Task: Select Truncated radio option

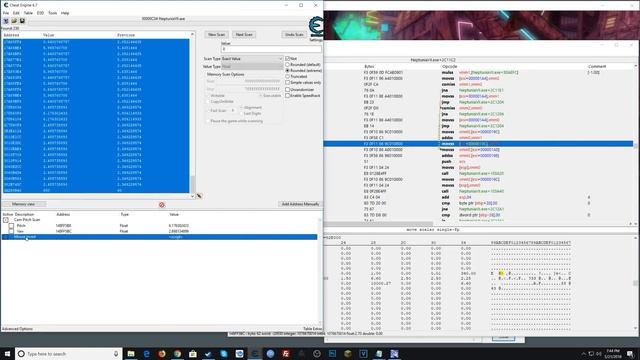Action: click(288, 76)
